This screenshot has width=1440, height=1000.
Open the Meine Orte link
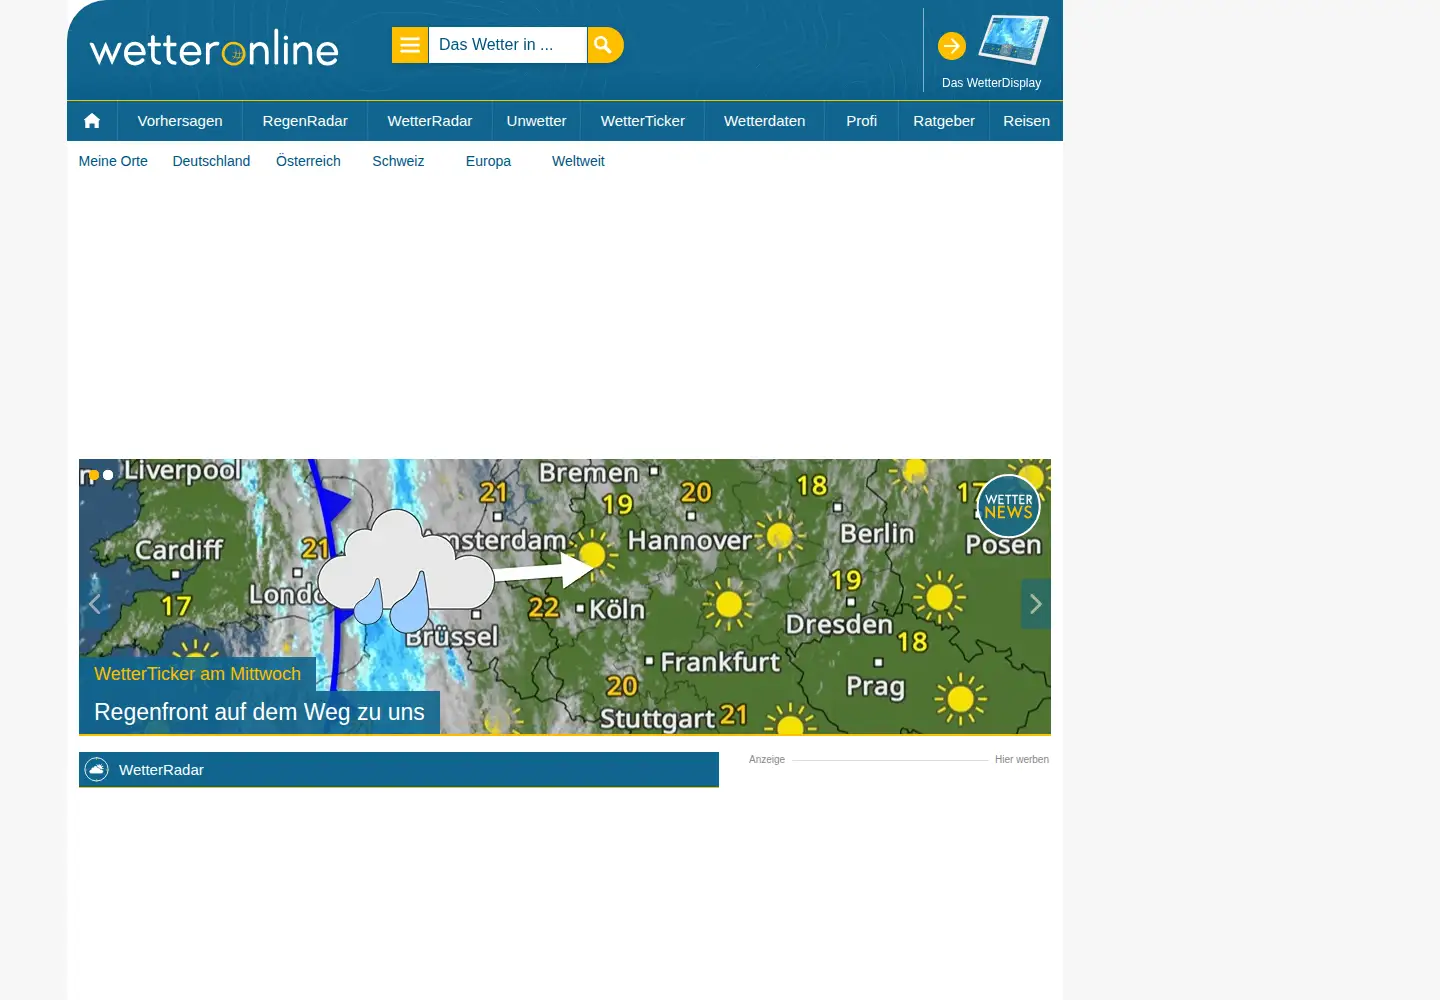[x=113, y=161]
